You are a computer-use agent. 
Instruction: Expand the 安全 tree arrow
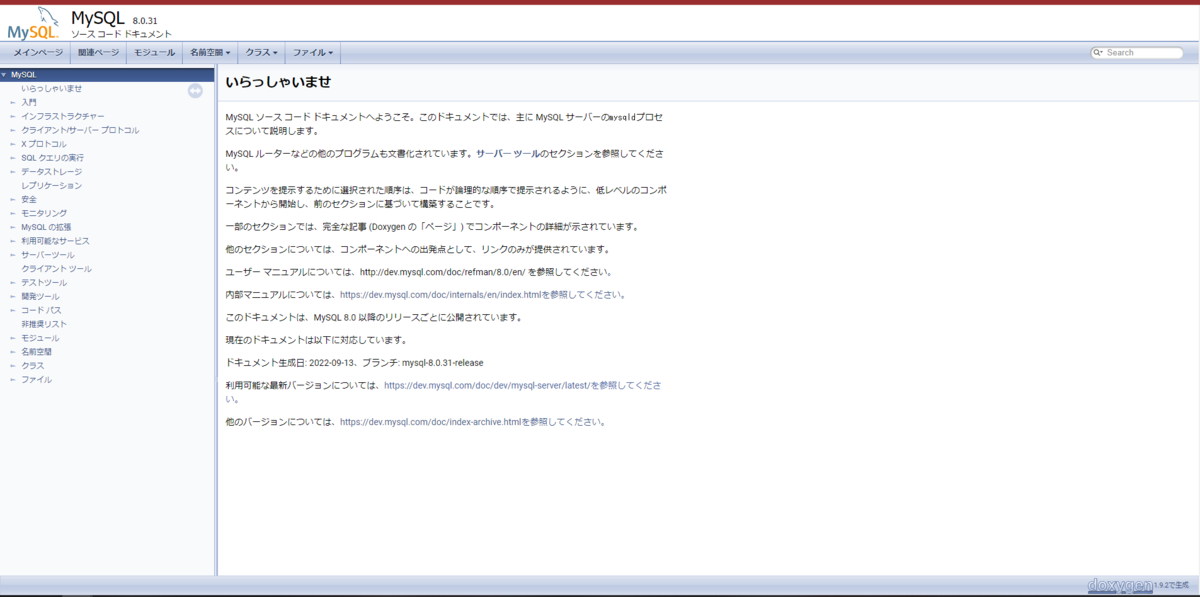pyautogui.click(x=13, y=199)
